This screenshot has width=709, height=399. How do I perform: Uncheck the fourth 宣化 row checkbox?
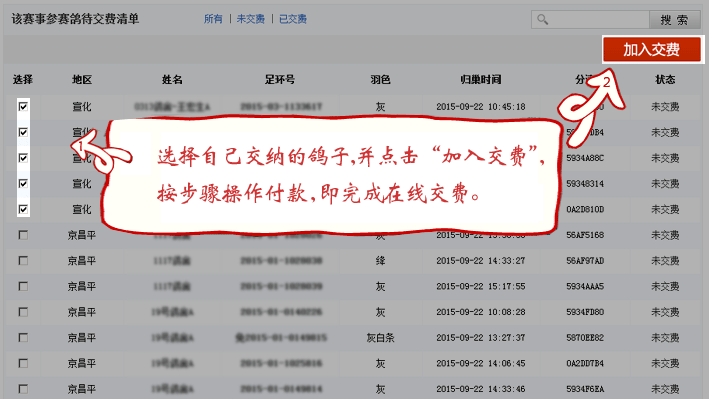click(x=23, y=183)
